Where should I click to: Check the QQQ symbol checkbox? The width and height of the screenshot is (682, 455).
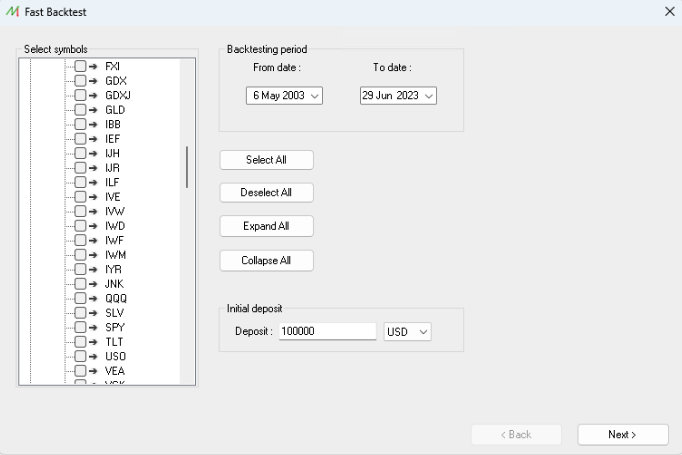point(80,298)
